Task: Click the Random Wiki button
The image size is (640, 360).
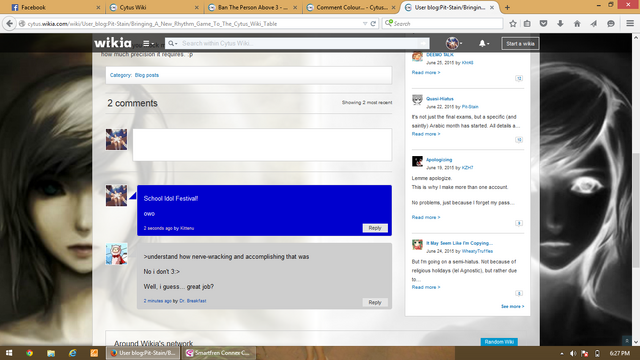Action: click(x=499, y=342)
